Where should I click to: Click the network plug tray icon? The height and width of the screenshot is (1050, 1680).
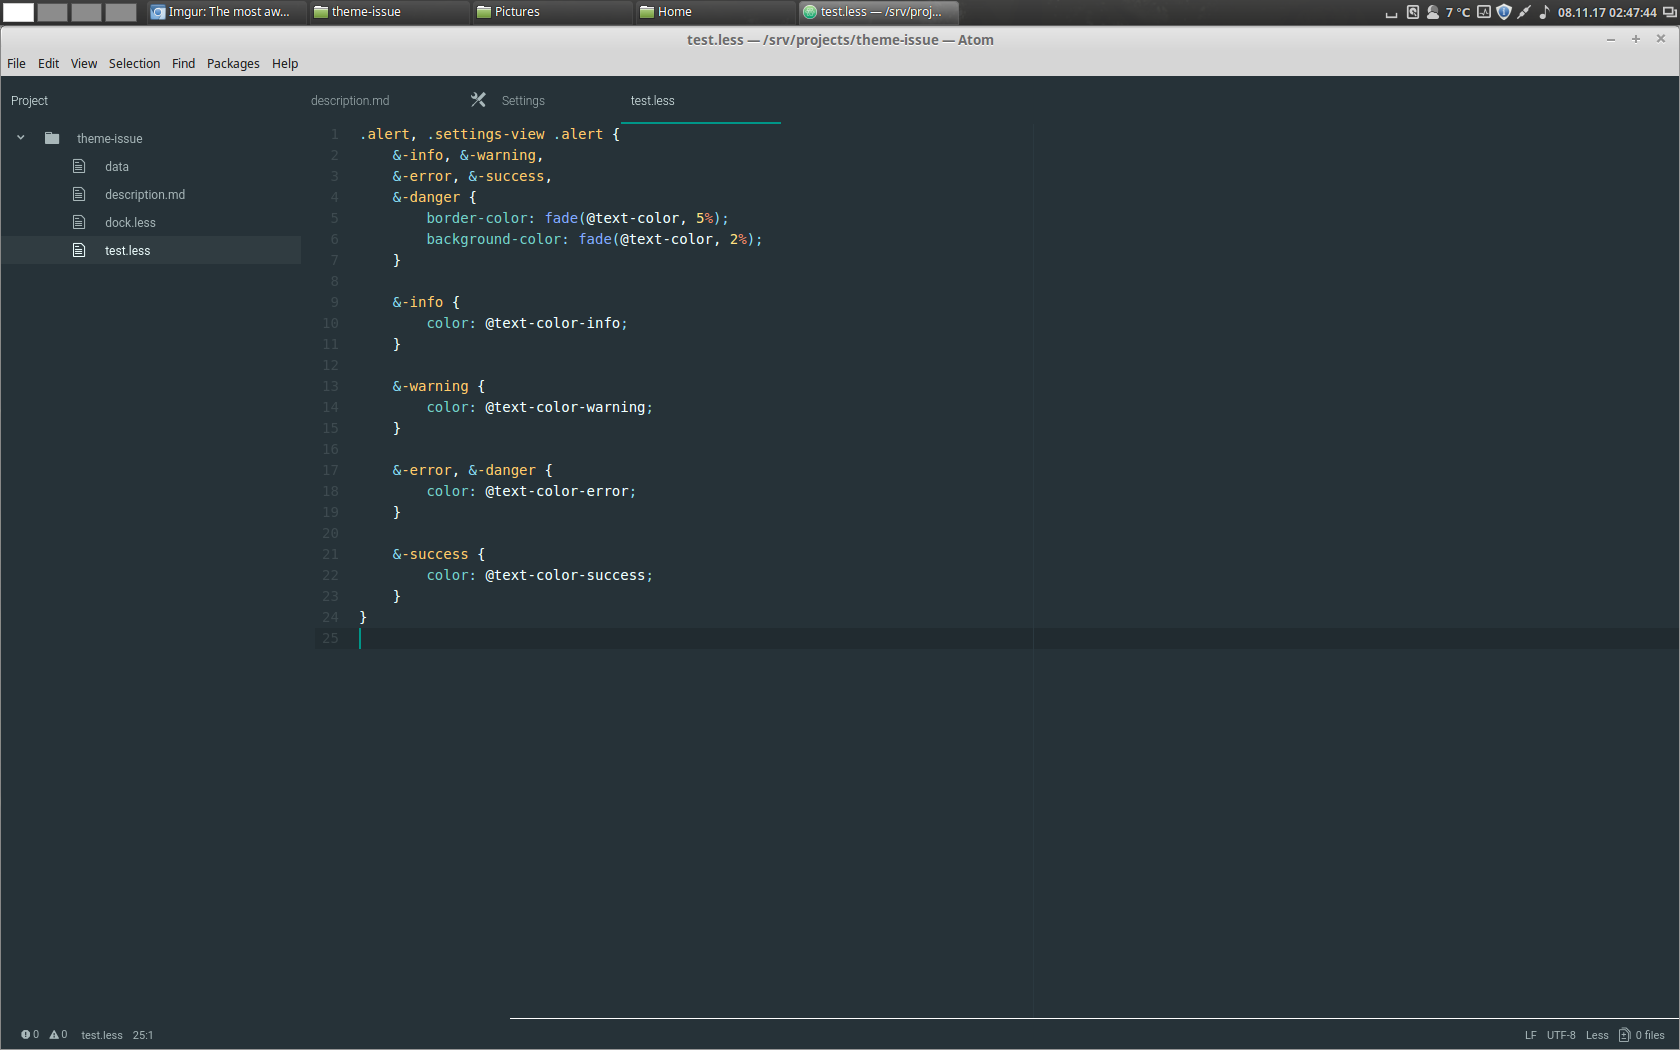[1524, 12]
